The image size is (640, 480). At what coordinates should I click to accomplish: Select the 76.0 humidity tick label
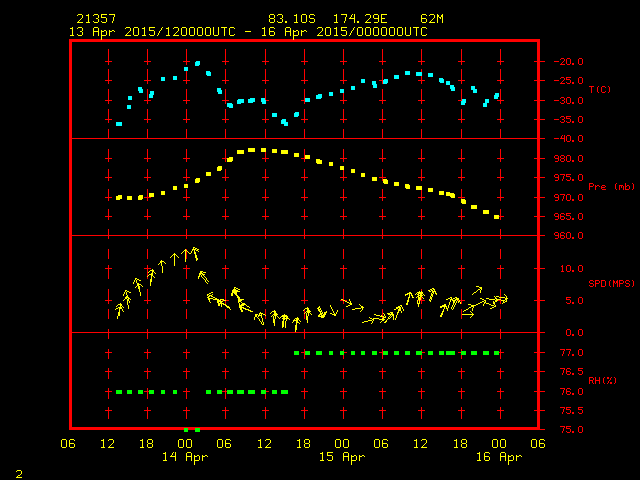(572, 392)
